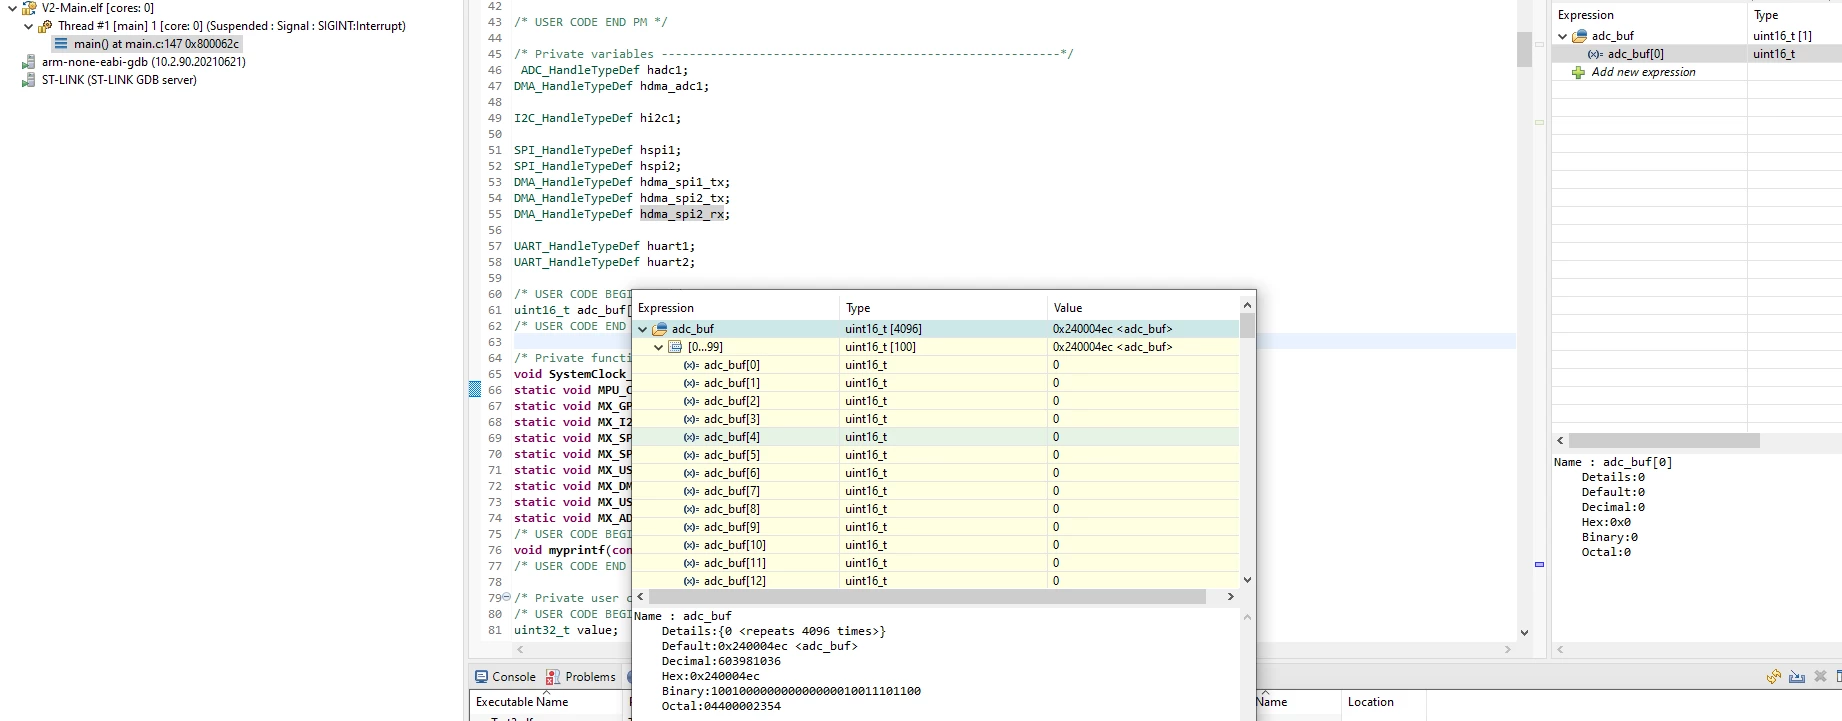
Task: Collapse adc_buf in Expressions view
Action: (1563, 36)
